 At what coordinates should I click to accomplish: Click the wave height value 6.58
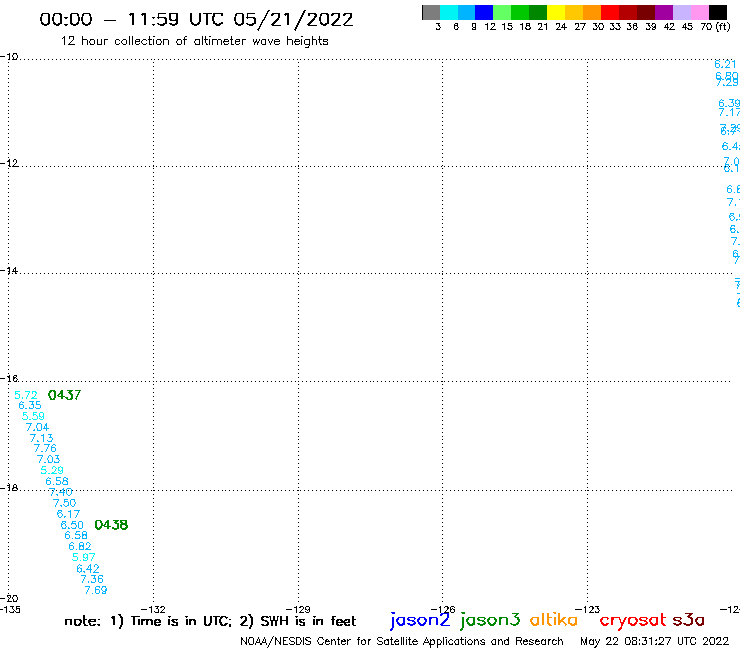click(x=76, y=535)
